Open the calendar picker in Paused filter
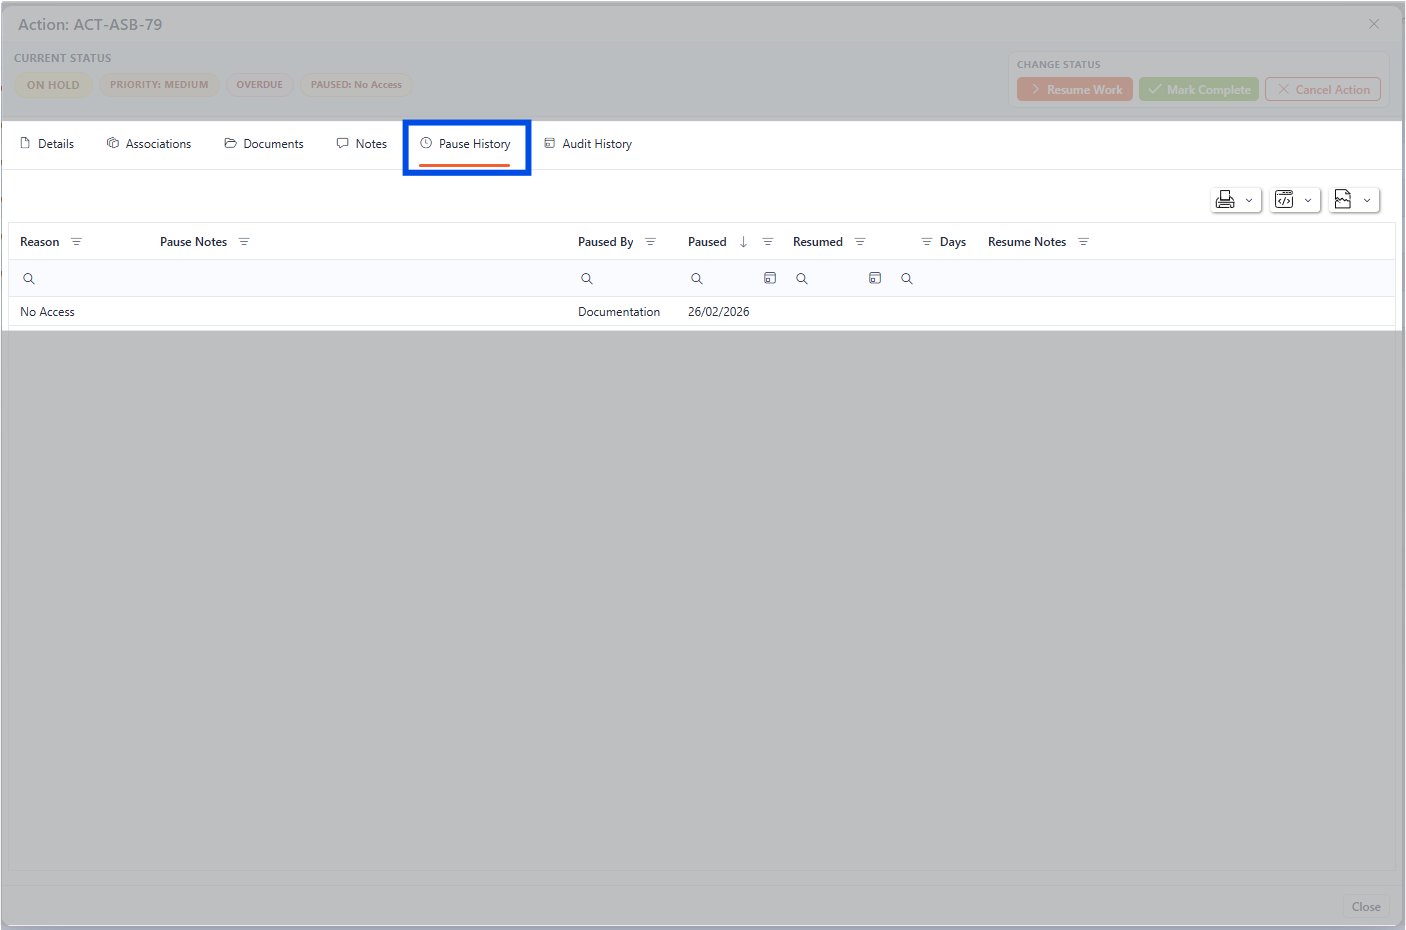The height and width of the screenshot is (930, 1406). click(x=770, y=278)
